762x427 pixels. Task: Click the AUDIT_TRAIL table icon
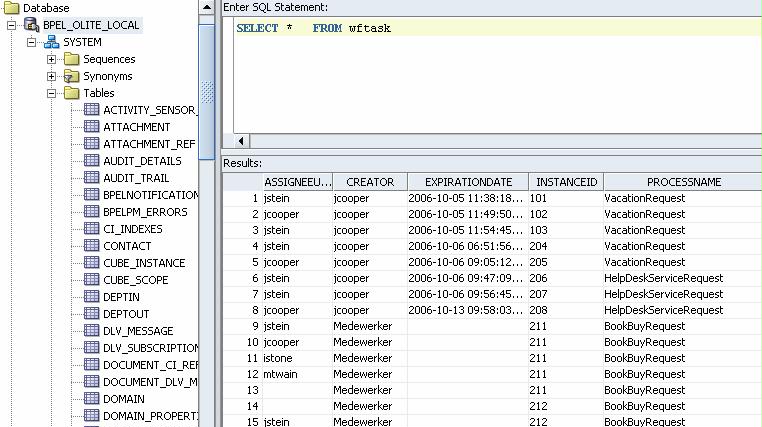pyautogui.click(x=91, y=177)
